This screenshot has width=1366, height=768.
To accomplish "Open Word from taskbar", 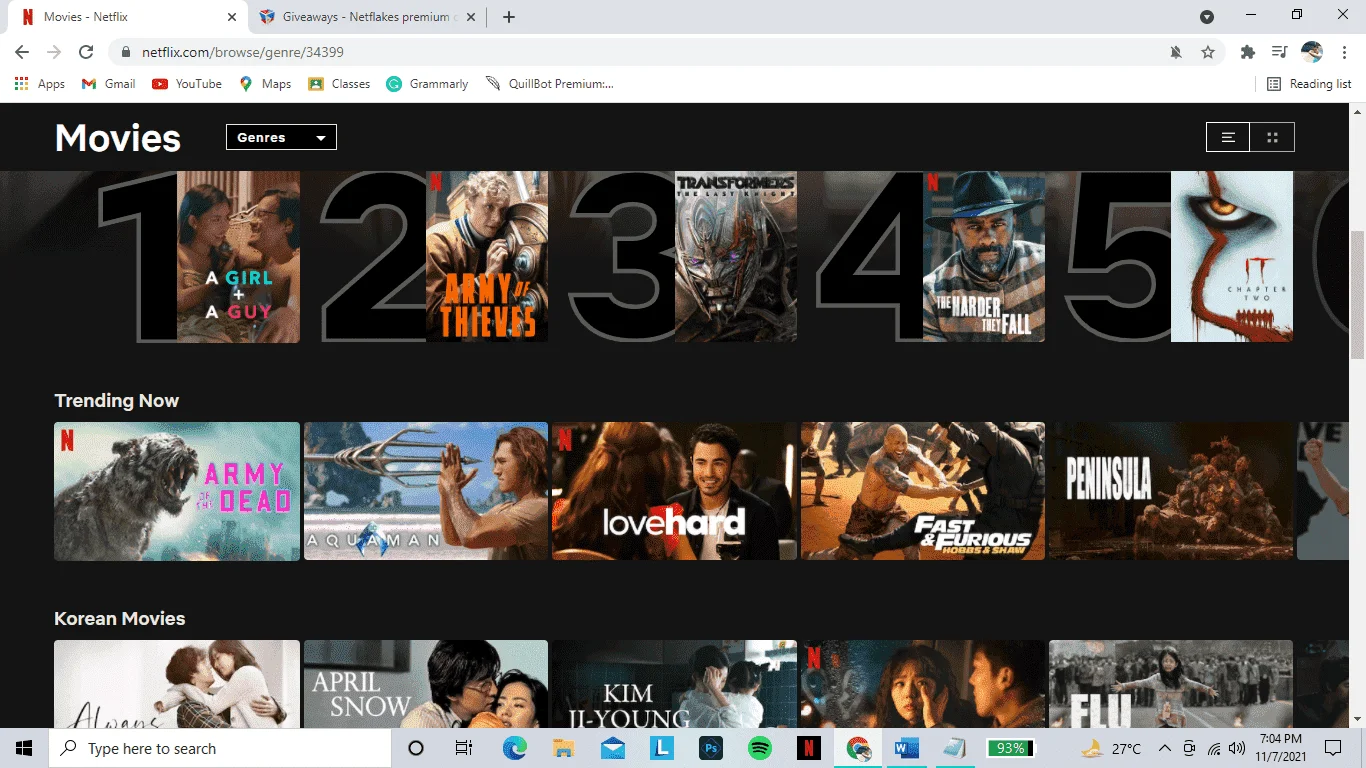I will pyautogui.click(x=907, y=748).
